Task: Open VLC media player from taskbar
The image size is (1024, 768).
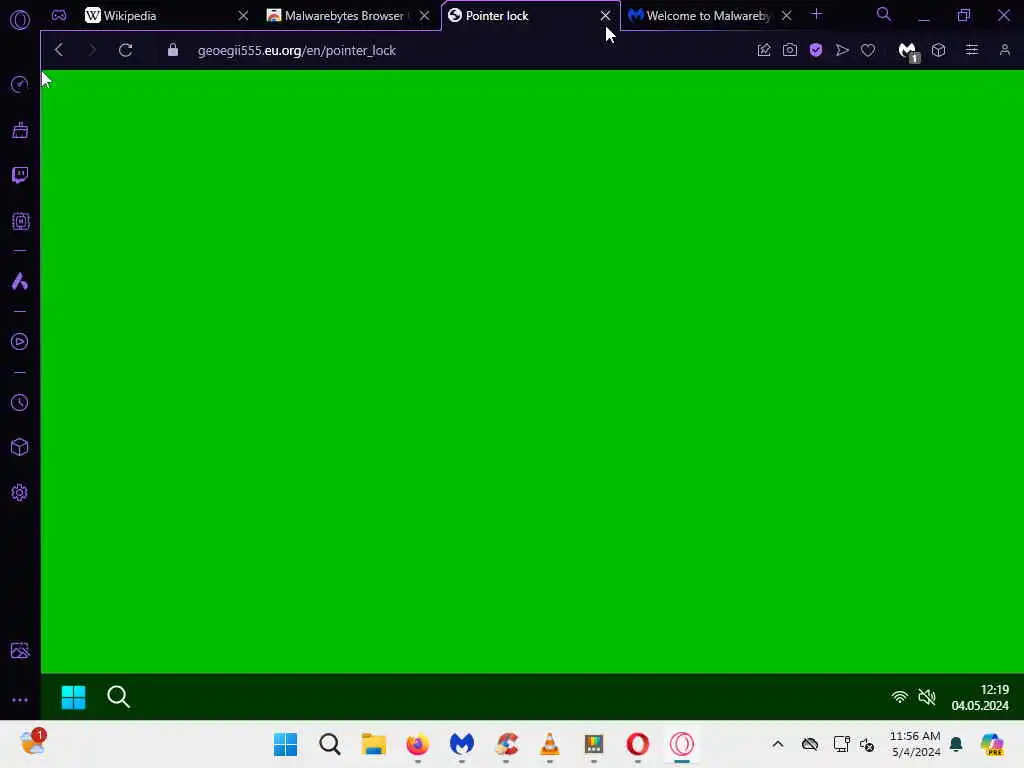Action: coord(550,744)
